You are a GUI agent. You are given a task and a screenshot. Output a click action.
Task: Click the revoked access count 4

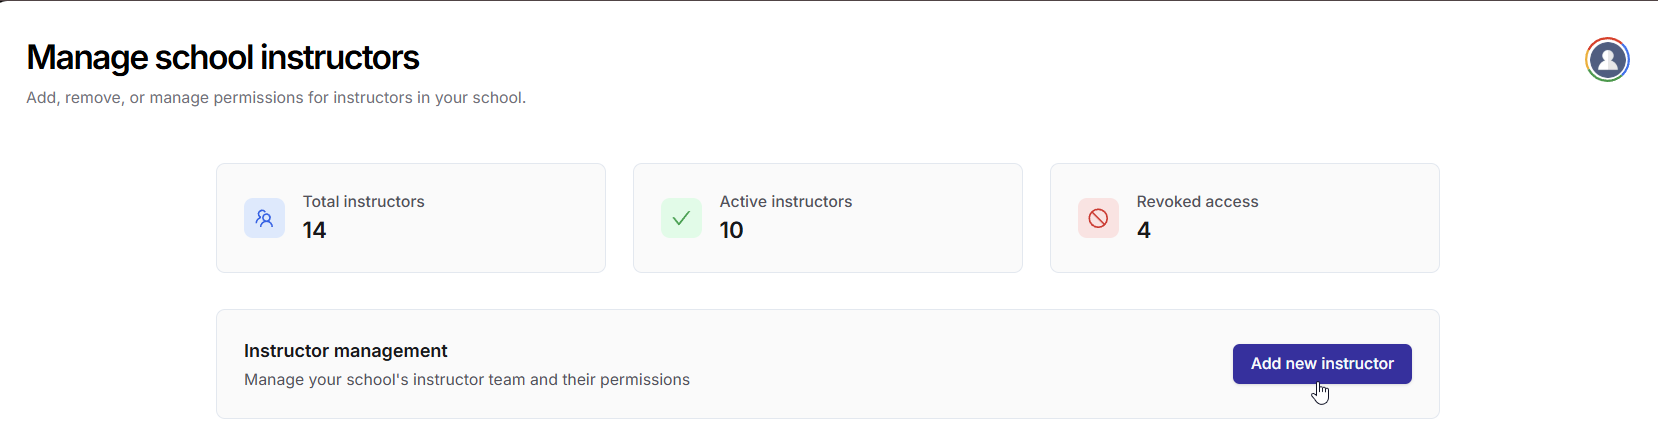click(1144, 231)
